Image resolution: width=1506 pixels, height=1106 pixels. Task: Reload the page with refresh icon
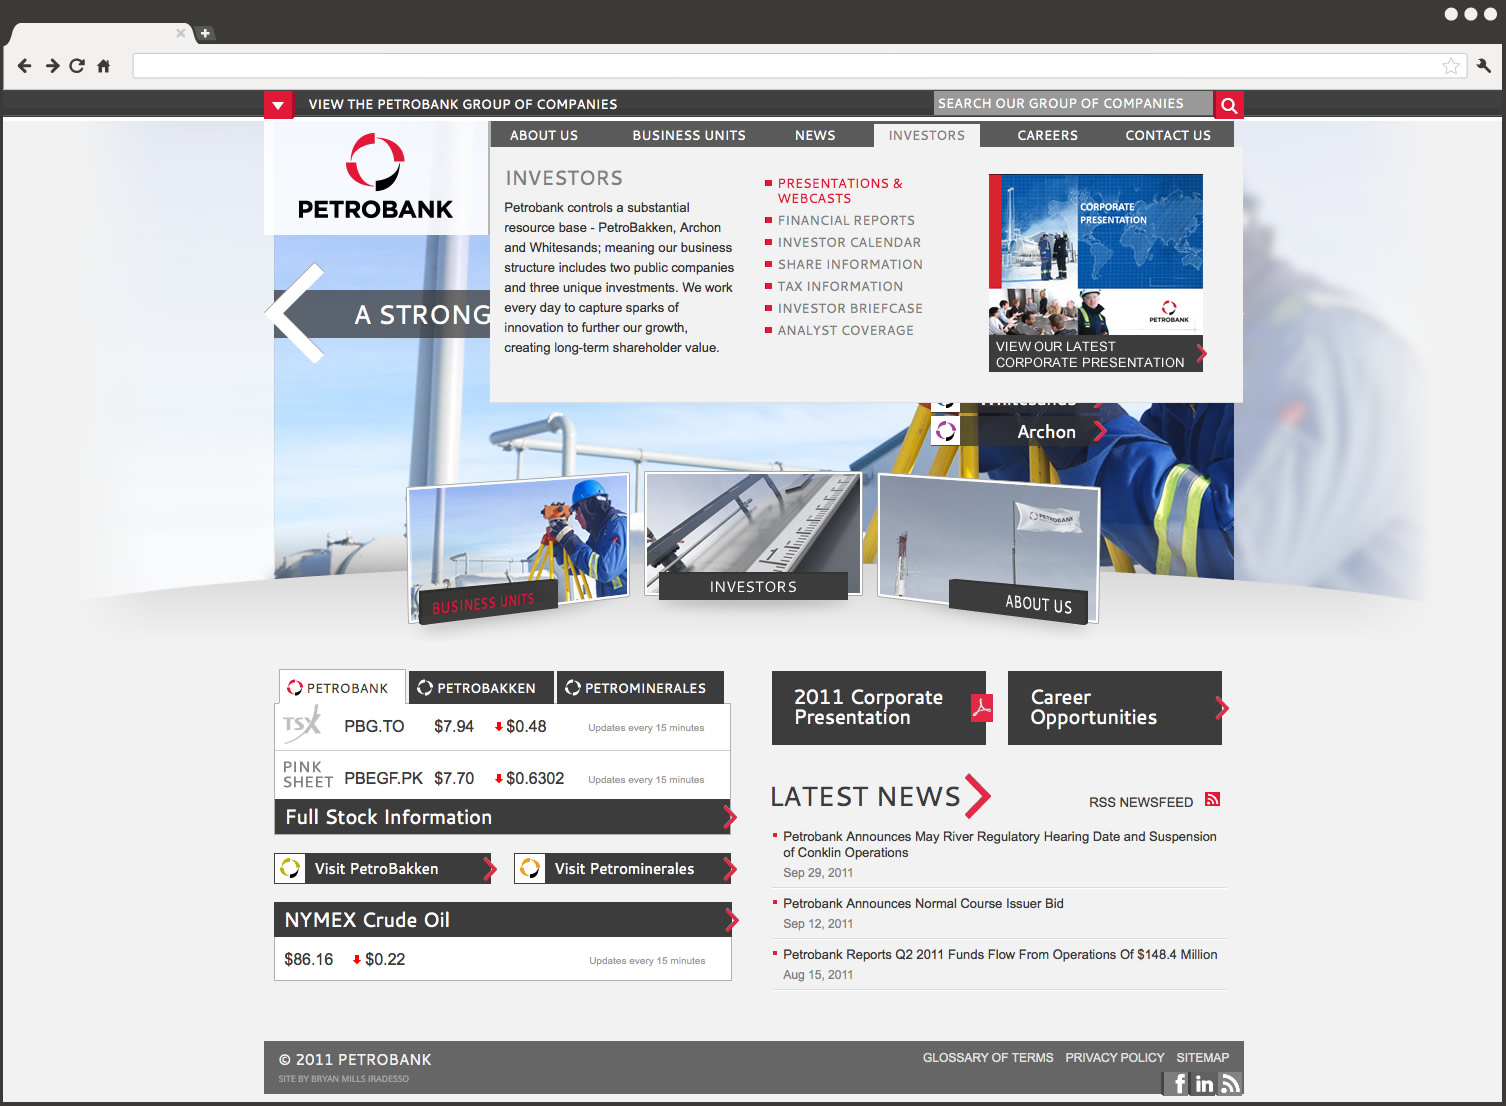pyautogui.click(x=77, y=66)
